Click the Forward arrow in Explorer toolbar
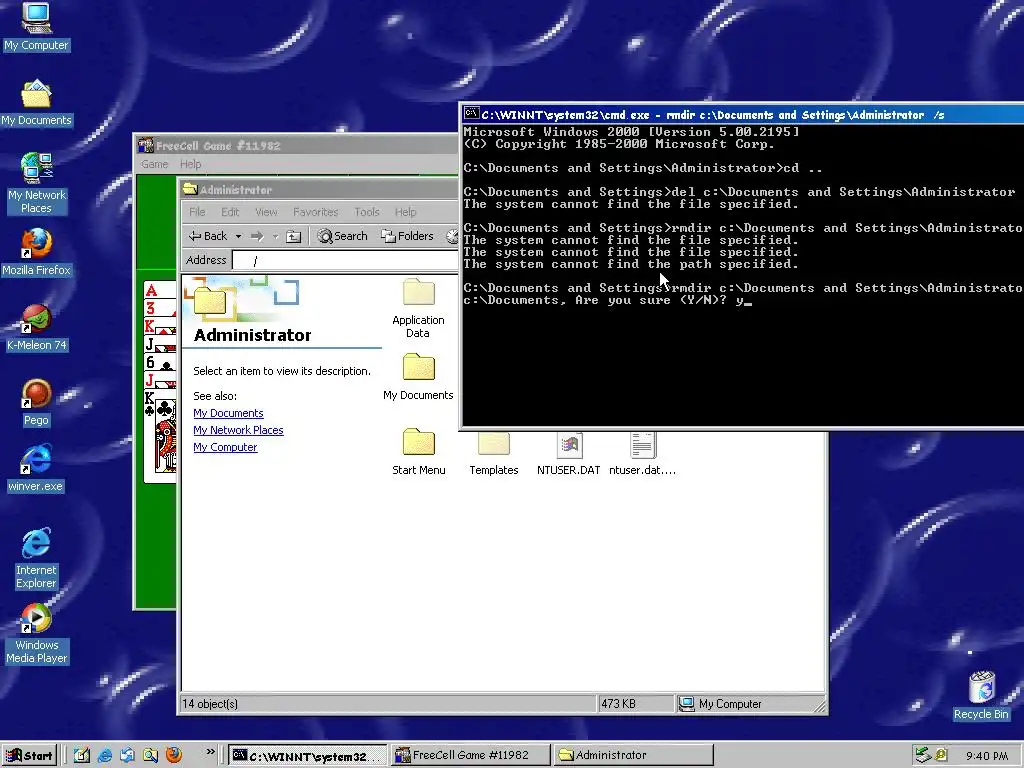This screenshot has height=768, width=1024. (257, 236)
